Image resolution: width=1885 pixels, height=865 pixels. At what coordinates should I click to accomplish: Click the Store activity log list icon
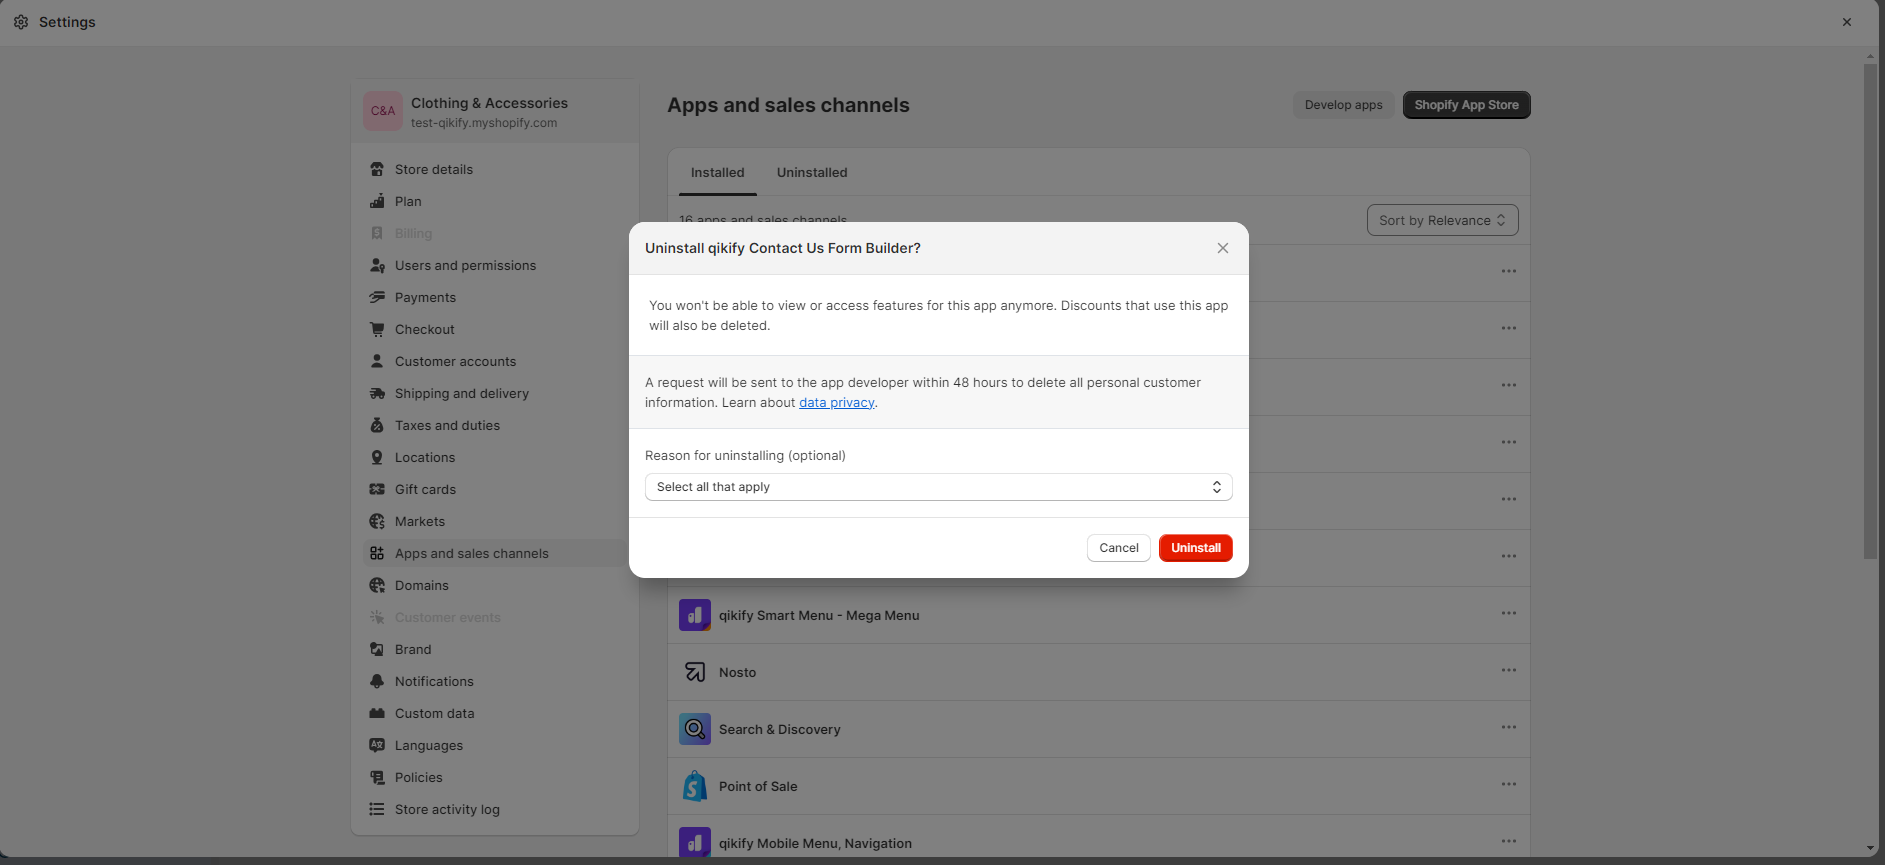(377, 809)
